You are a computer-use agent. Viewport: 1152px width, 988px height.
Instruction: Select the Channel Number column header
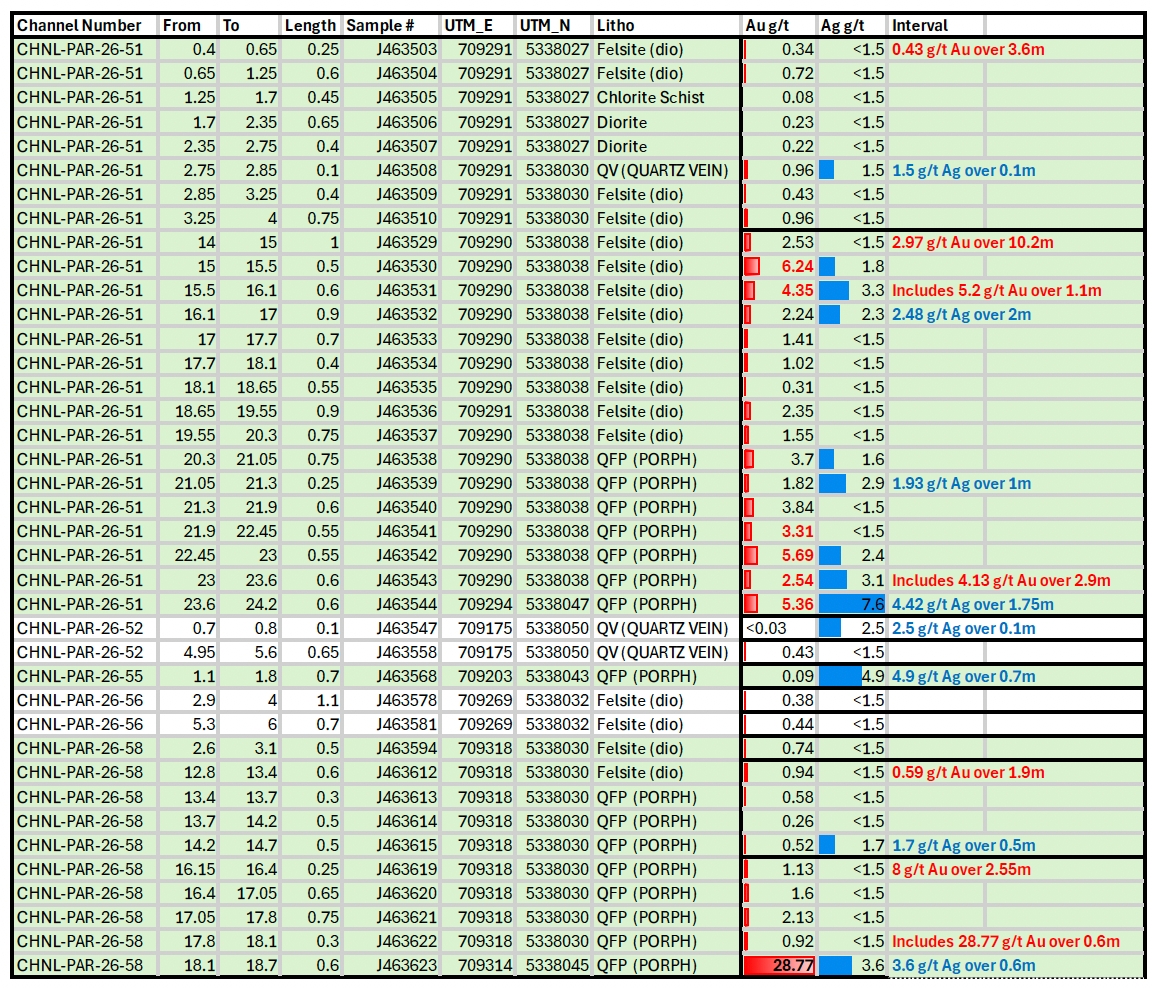tap(79, 26)
